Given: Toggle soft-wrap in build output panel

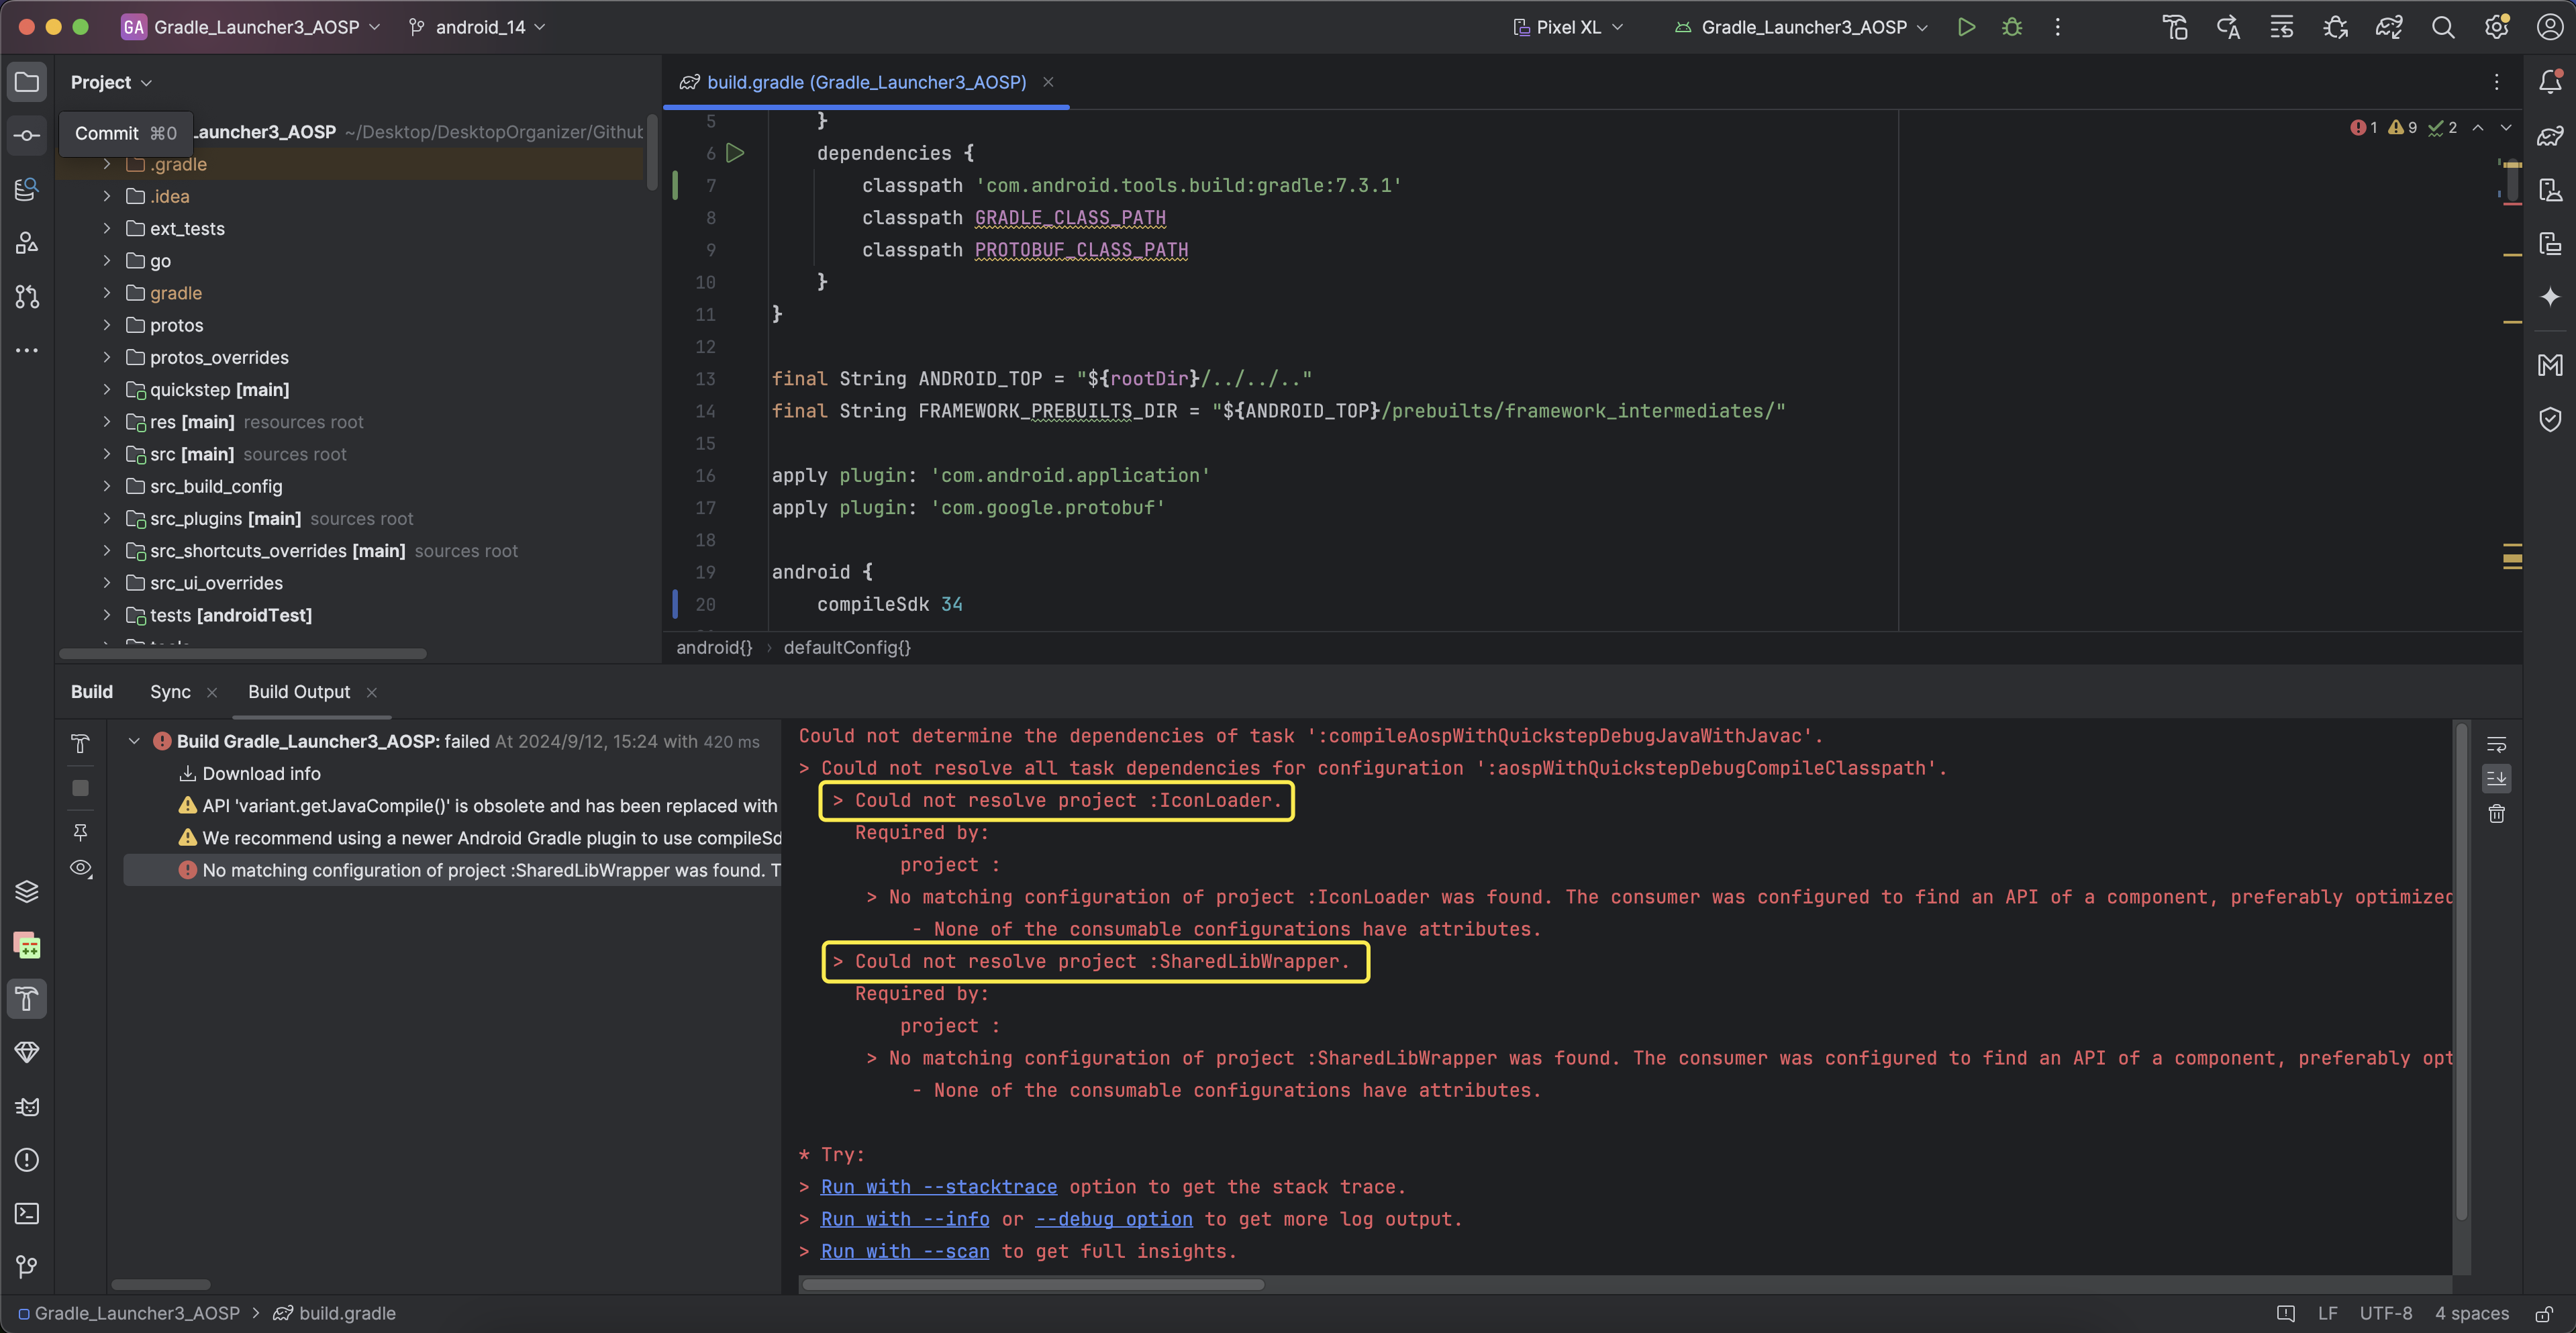Looking at the screenshot, I should [x=2496, y=744].
